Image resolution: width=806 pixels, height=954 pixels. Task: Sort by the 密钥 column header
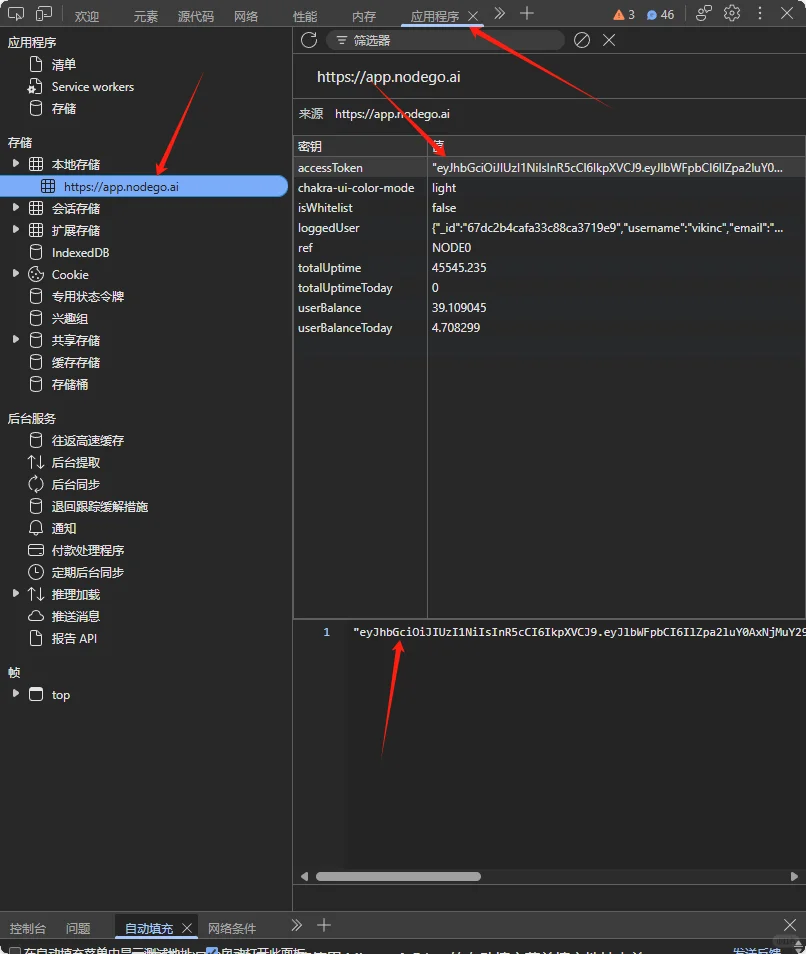[360, 146]
